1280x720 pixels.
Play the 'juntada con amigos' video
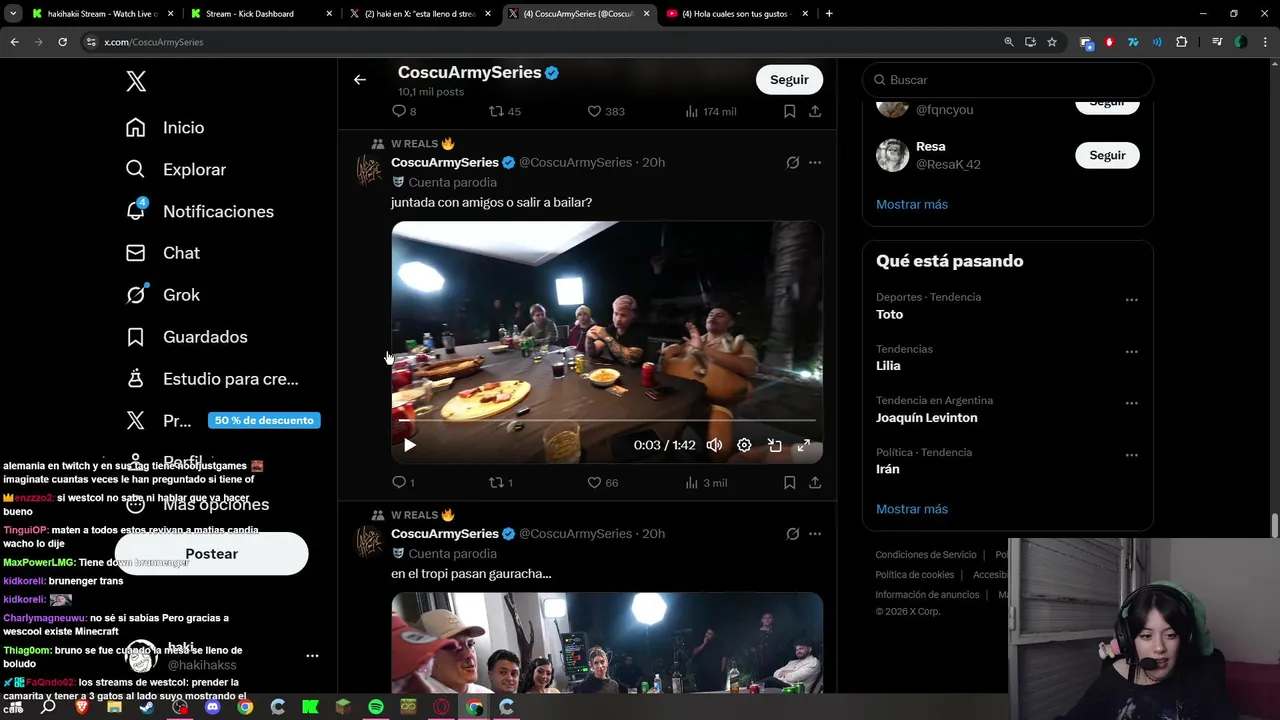(x=409, y=445)
